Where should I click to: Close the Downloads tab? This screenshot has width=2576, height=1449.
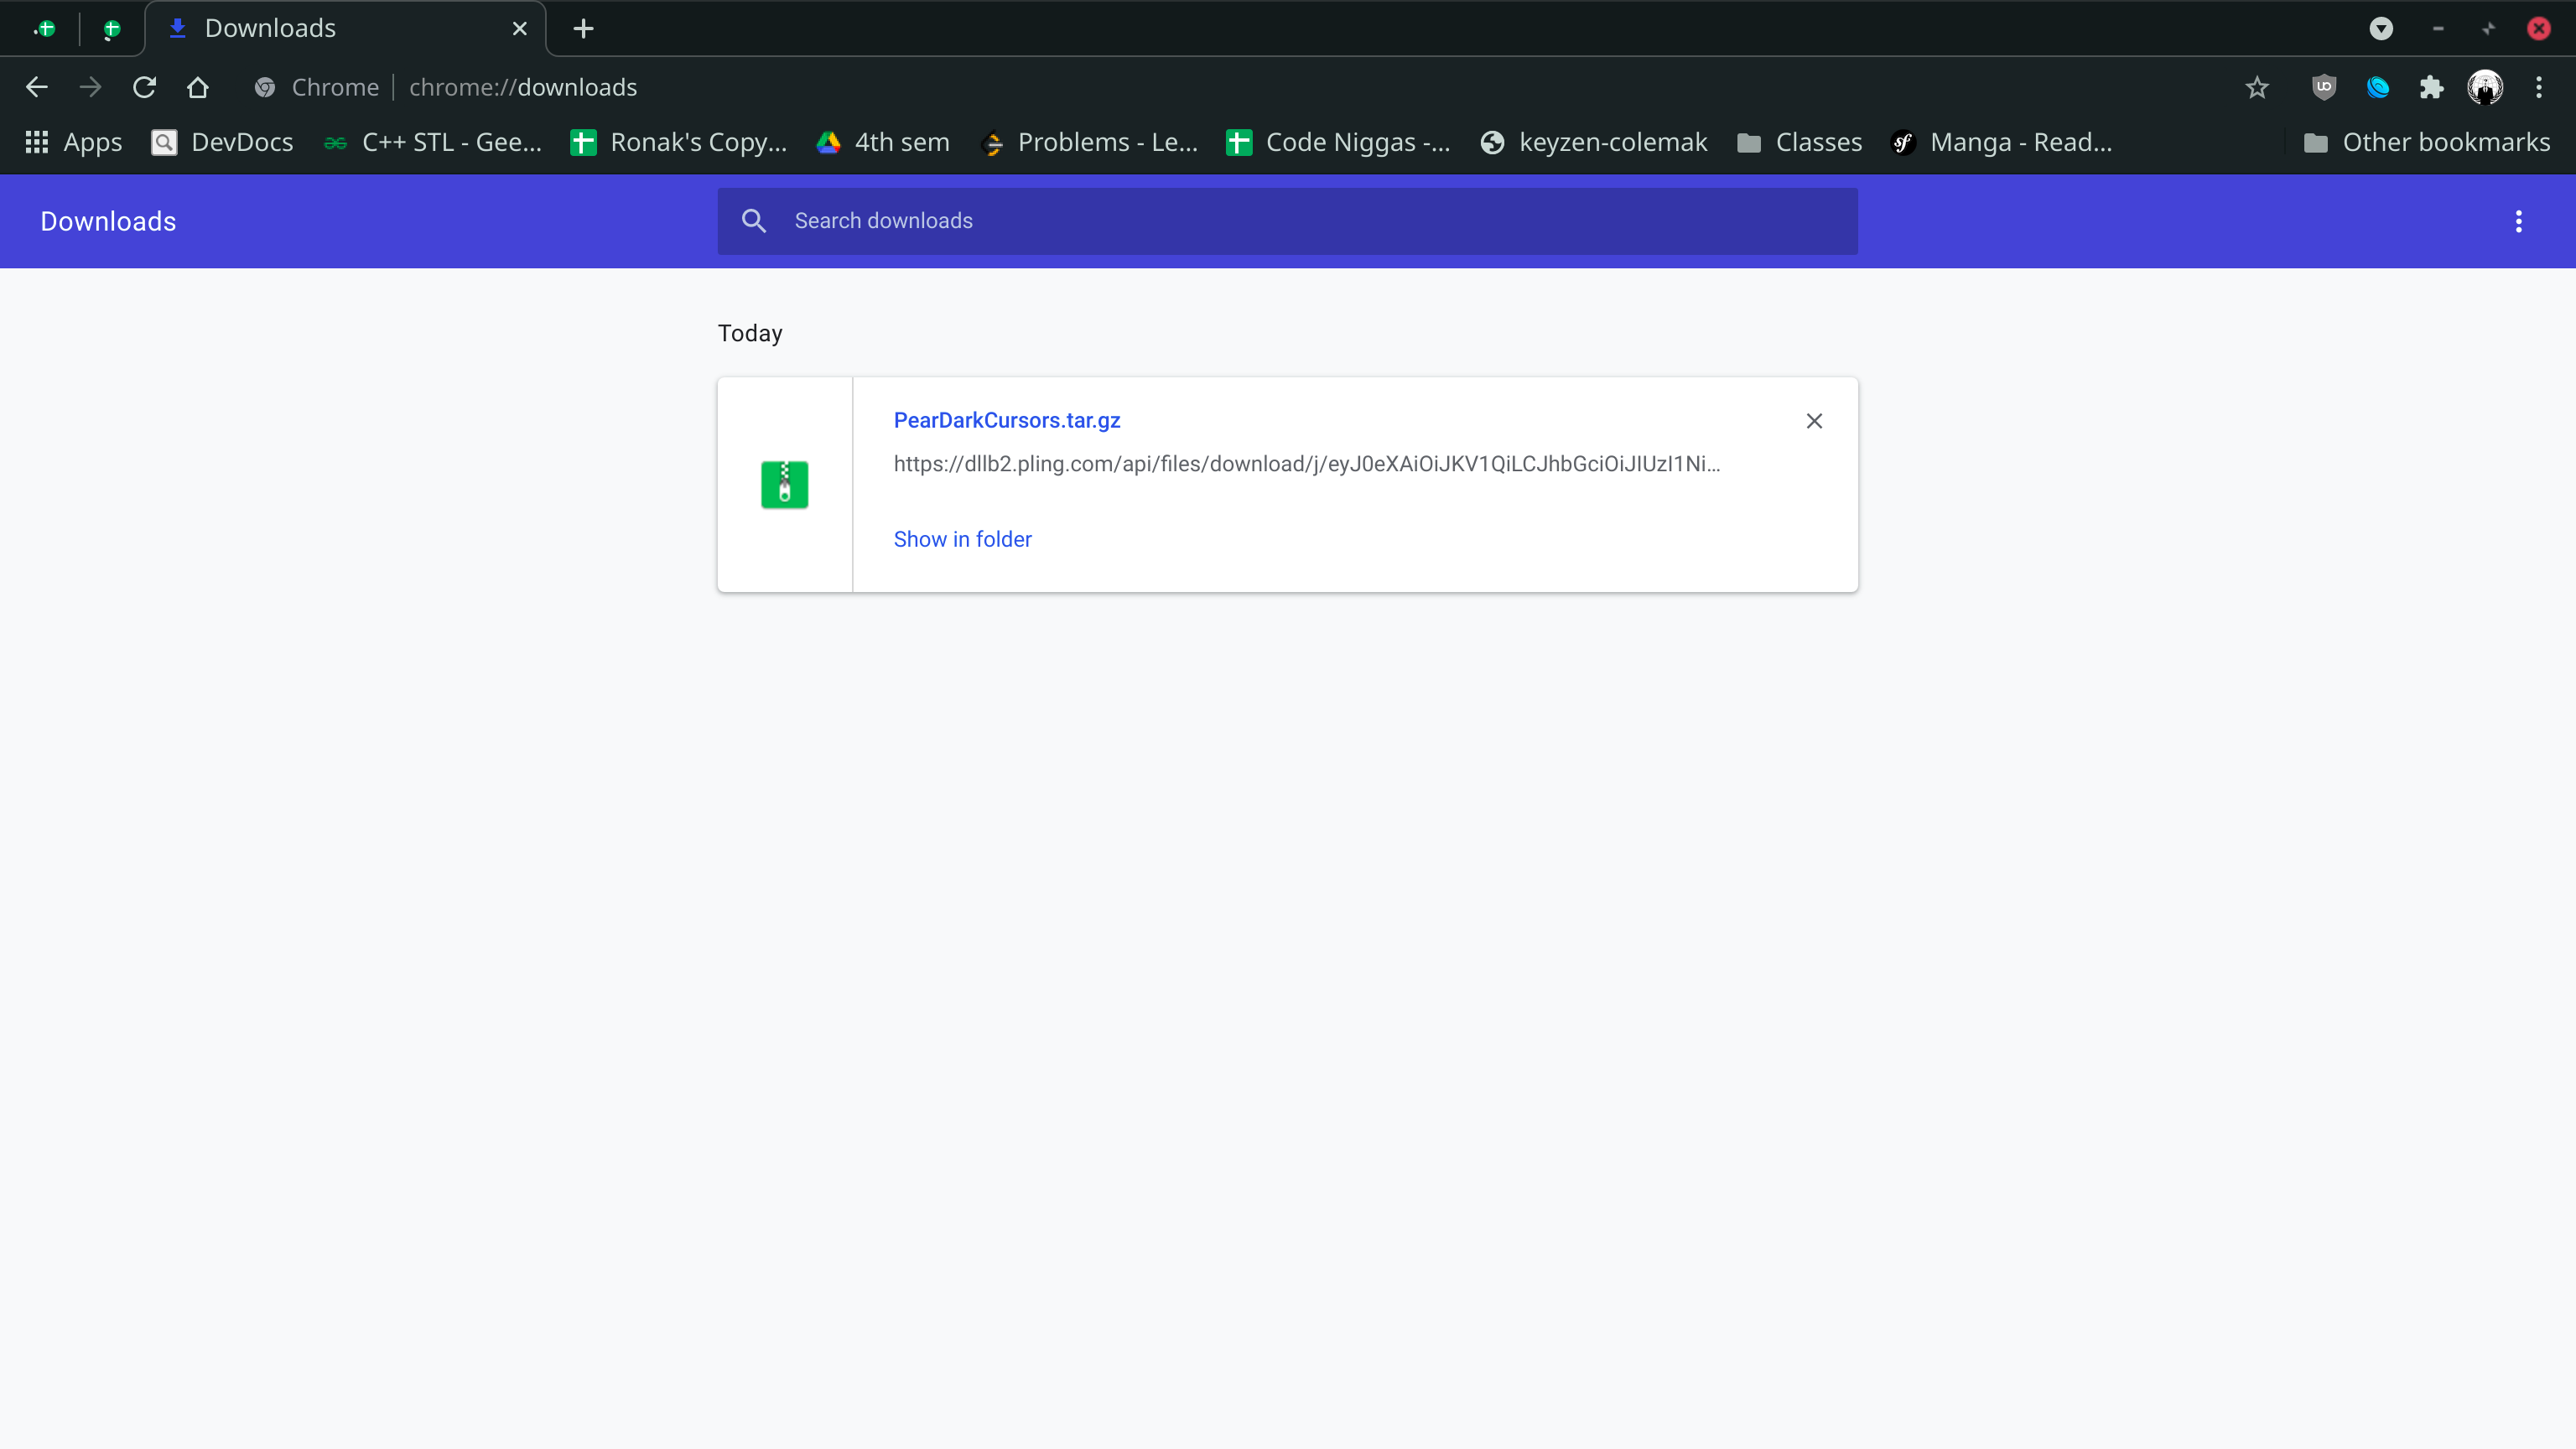520,28
